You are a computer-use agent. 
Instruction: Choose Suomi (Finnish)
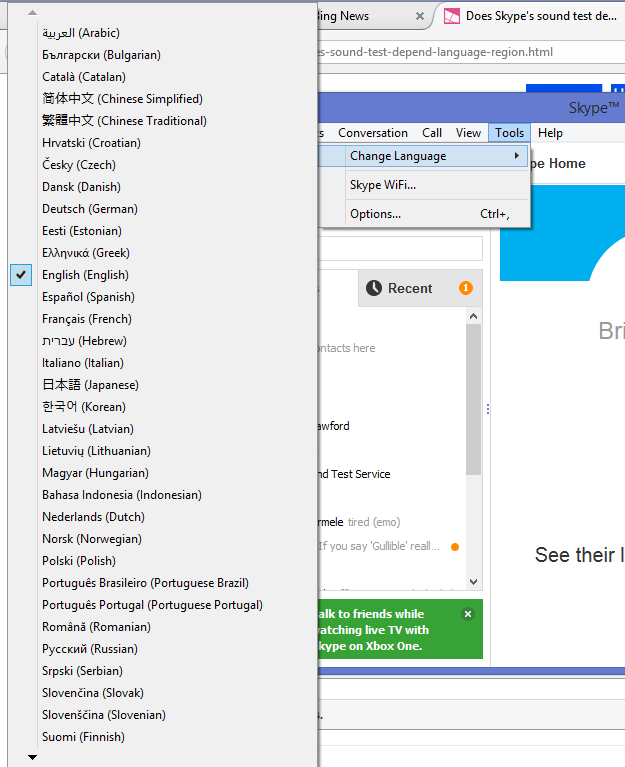tap(83, 737)
